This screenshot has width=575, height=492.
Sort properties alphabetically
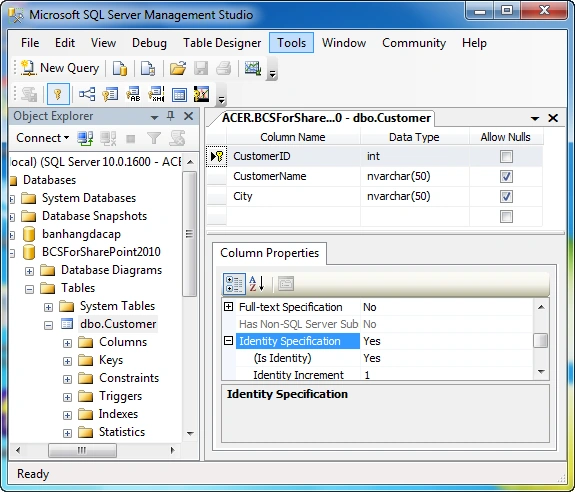click(x=257, y=284)
